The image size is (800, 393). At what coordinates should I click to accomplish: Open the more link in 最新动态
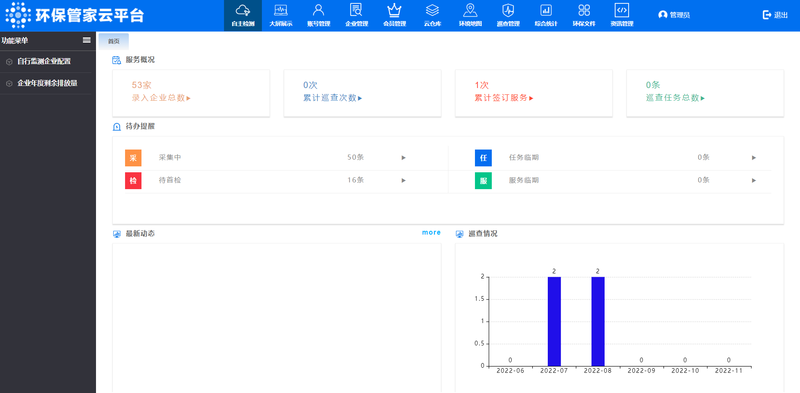click(431, 233)
